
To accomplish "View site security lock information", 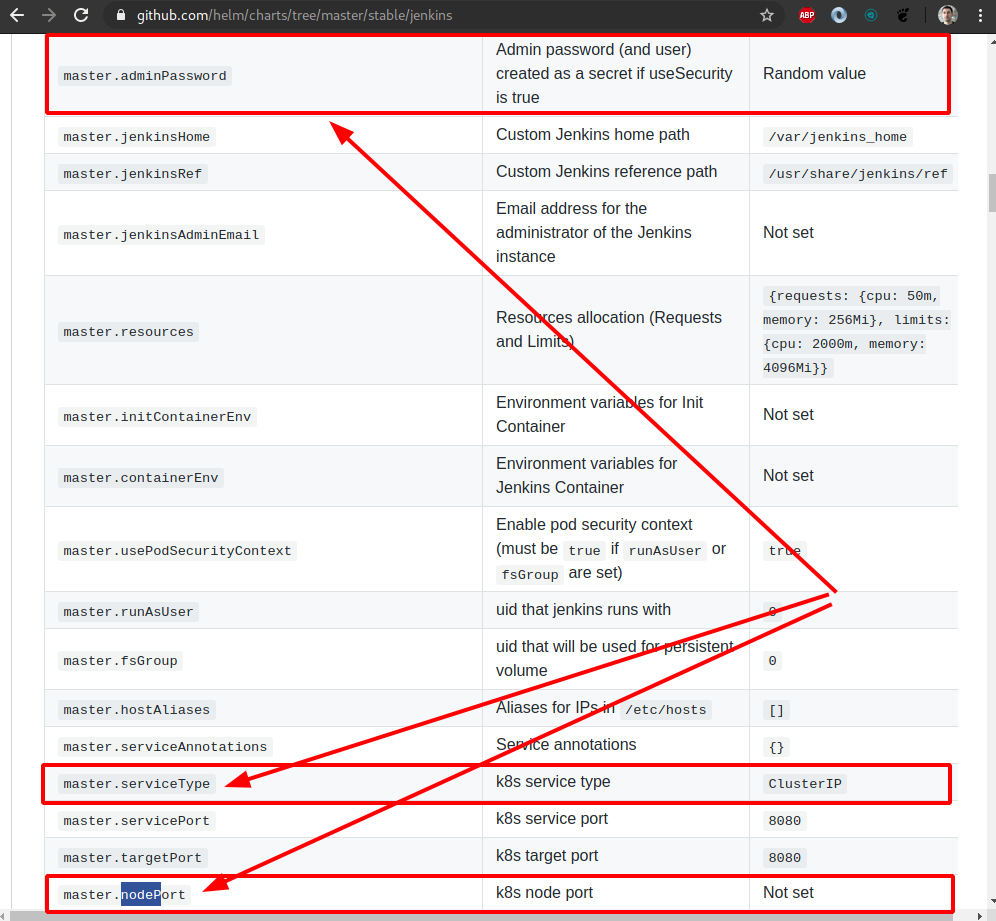I will point(121,15).
